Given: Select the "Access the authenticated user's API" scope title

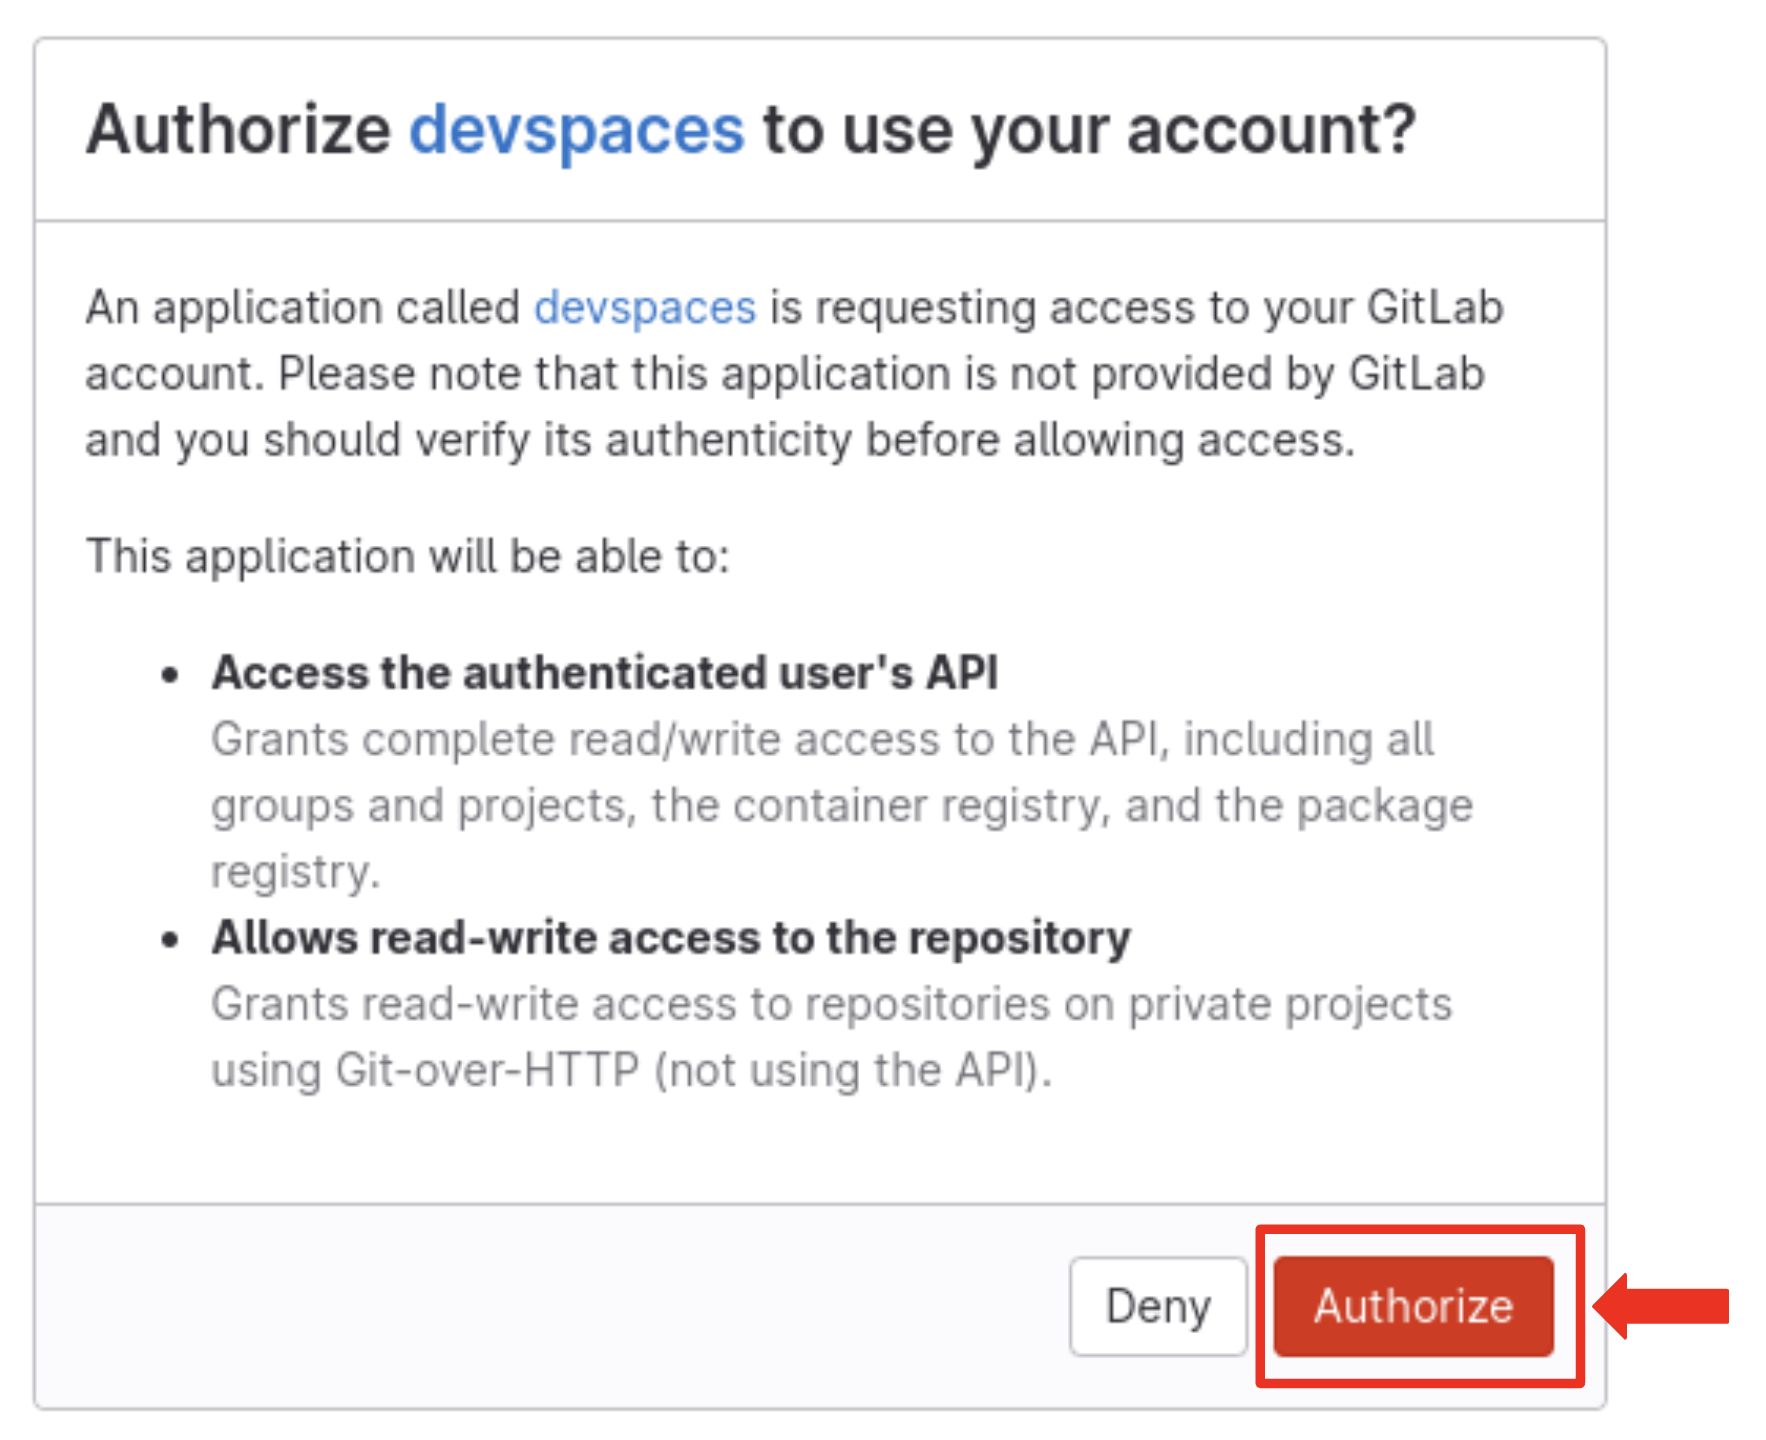Looking at the screenshot, I should 604,672.
